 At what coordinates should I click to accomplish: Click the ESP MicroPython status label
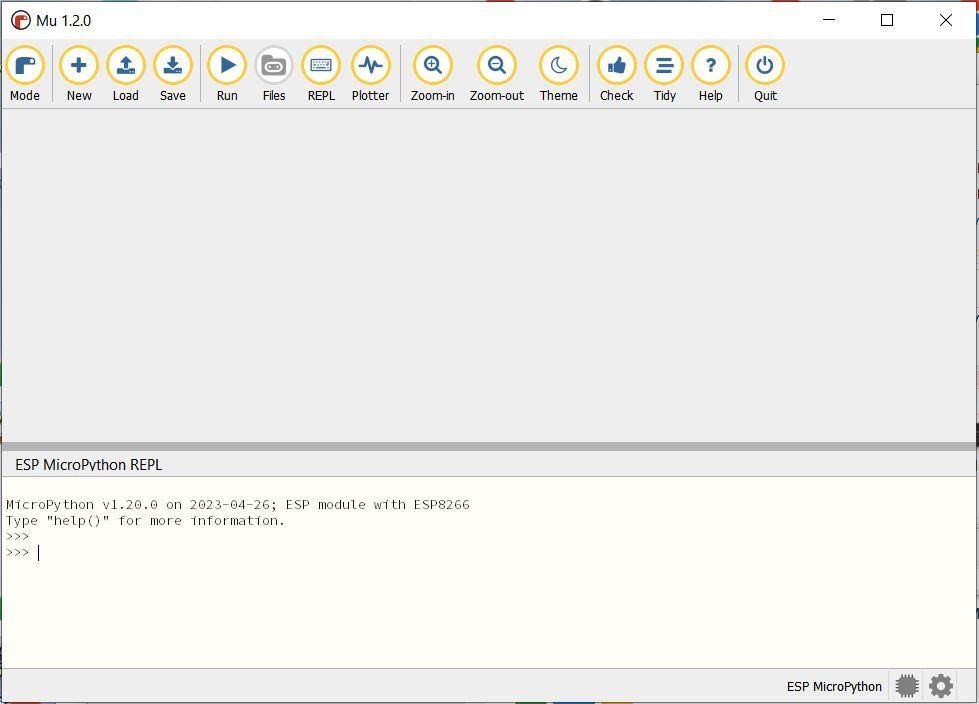click(x=834, y=687)
